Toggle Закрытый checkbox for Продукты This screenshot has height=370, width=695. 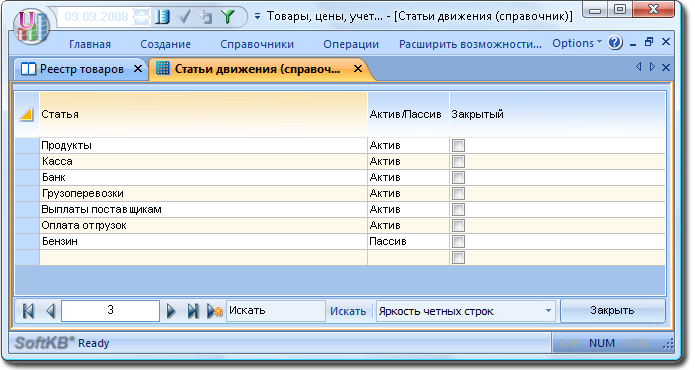tap(458, 145)
